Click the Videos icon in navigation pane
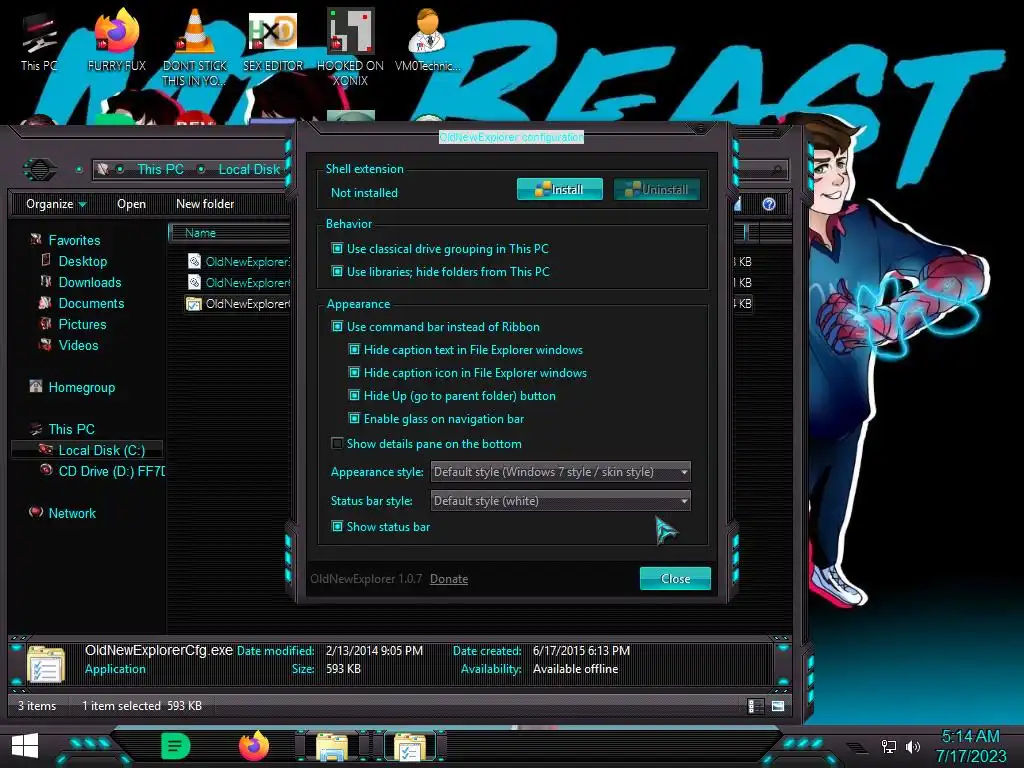The height and width of the screenshot is (768, 1024). (x=46, y=344)
